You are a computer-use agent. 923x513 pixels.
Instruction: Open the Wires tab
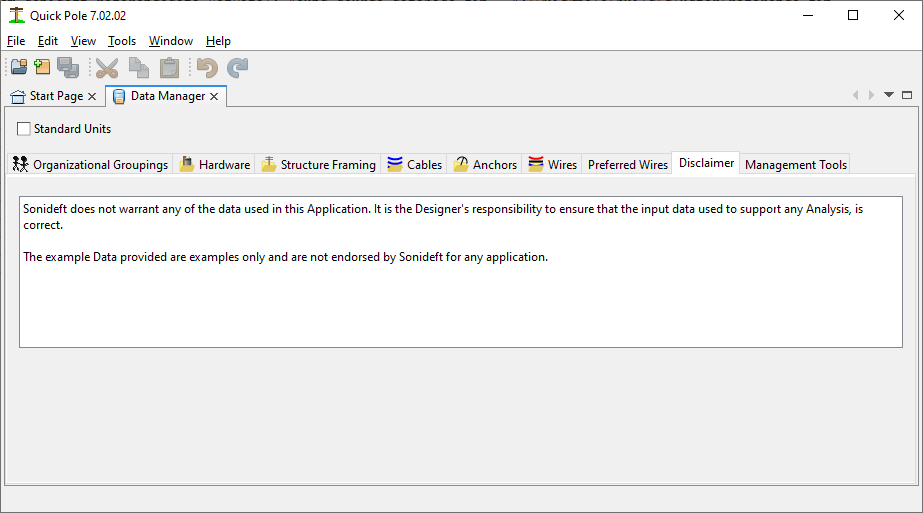552,164
